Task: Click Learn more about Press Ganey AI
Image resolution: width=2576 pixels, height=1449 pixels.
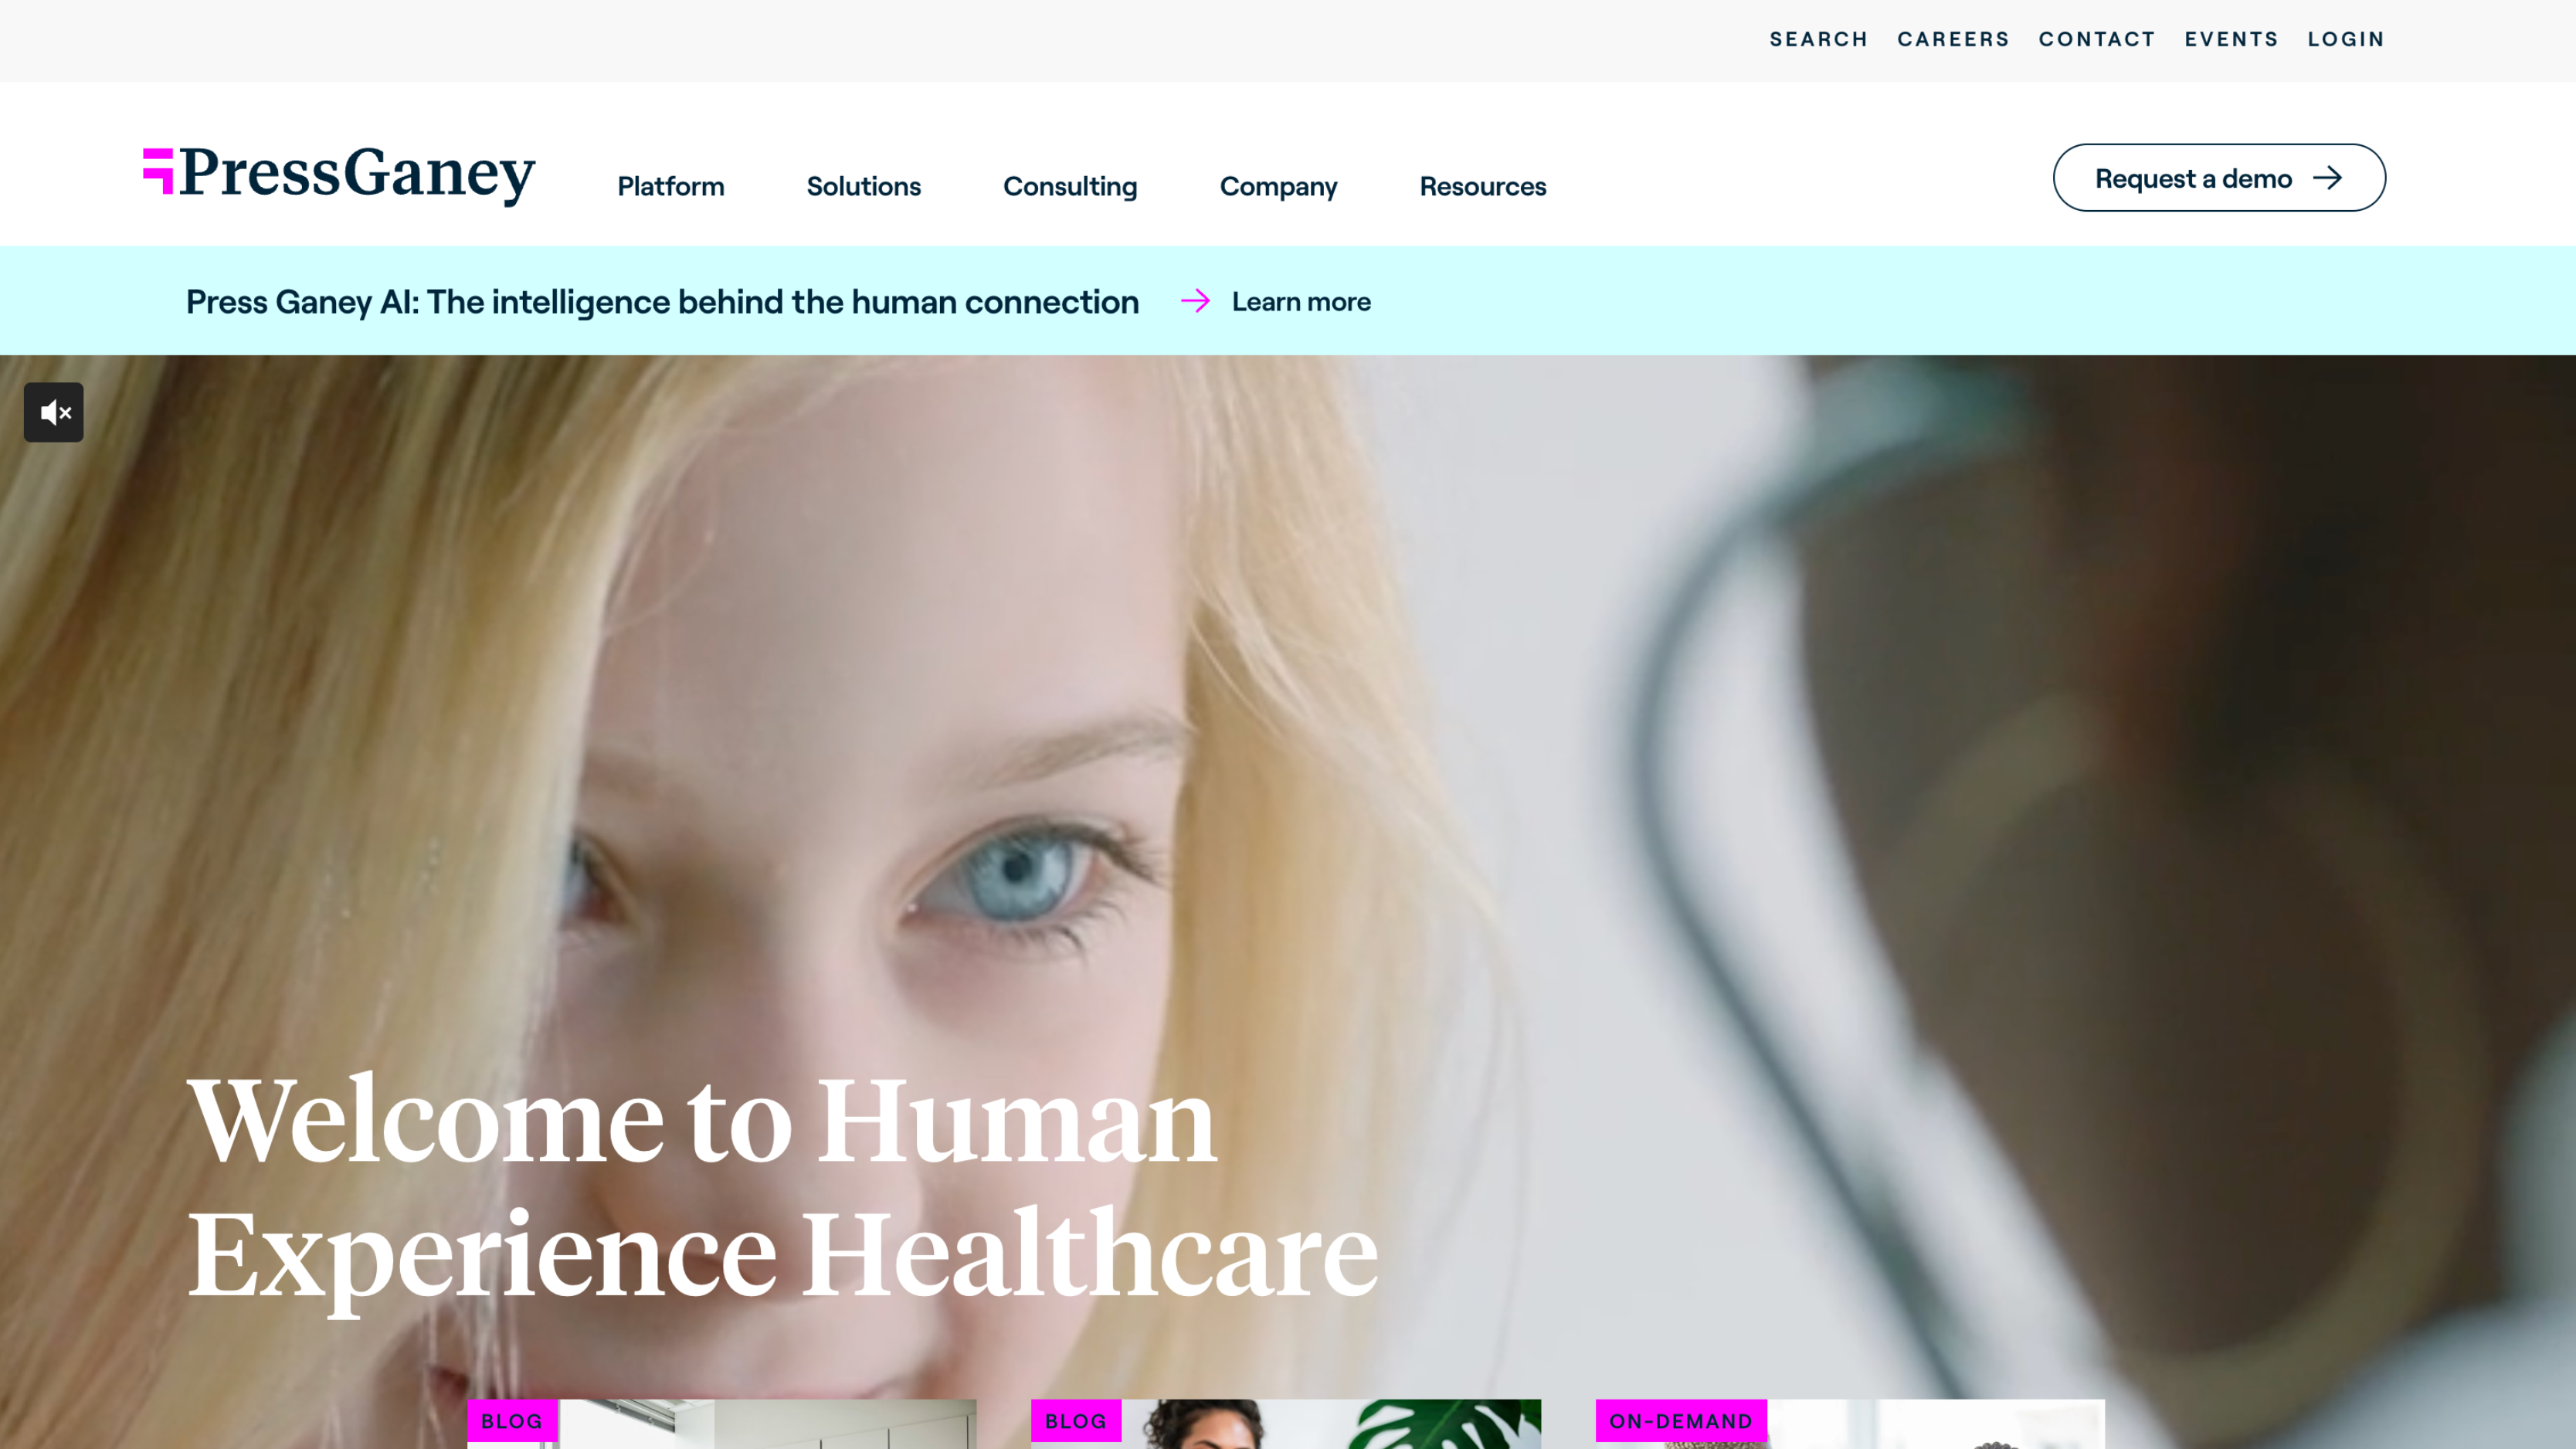Action: (x=1301, y=301)
